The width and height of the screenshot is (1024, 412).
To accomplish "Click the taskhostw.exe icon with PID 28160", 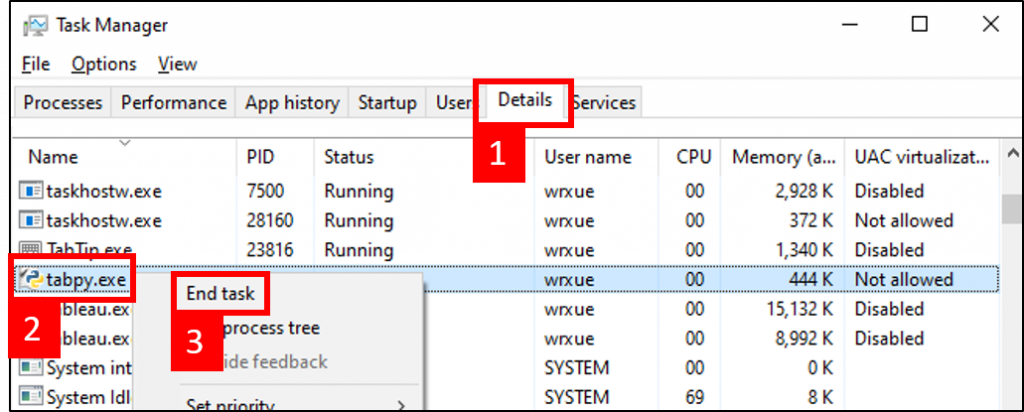I will click(31, 221).
